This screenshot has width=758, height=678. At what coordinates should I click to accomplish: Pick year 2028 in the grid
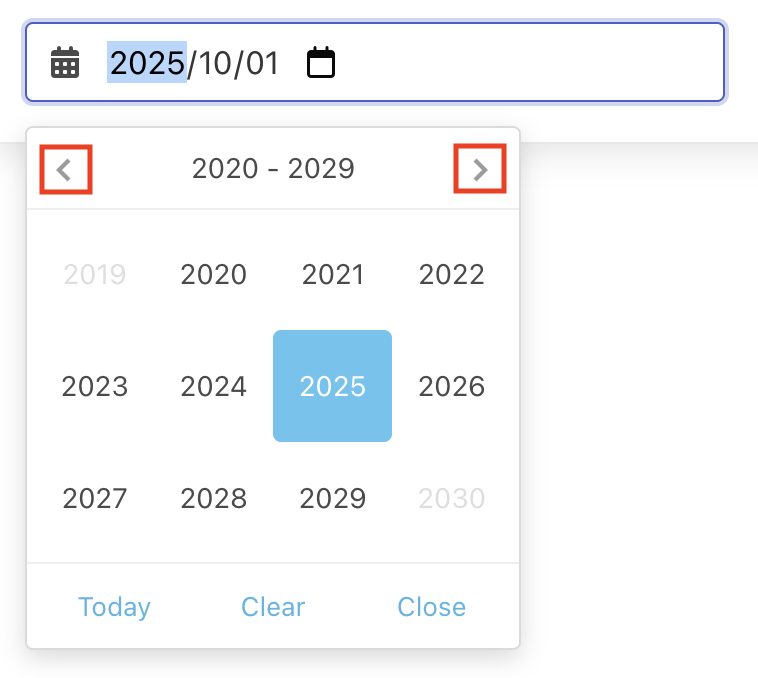pos(214,499)
